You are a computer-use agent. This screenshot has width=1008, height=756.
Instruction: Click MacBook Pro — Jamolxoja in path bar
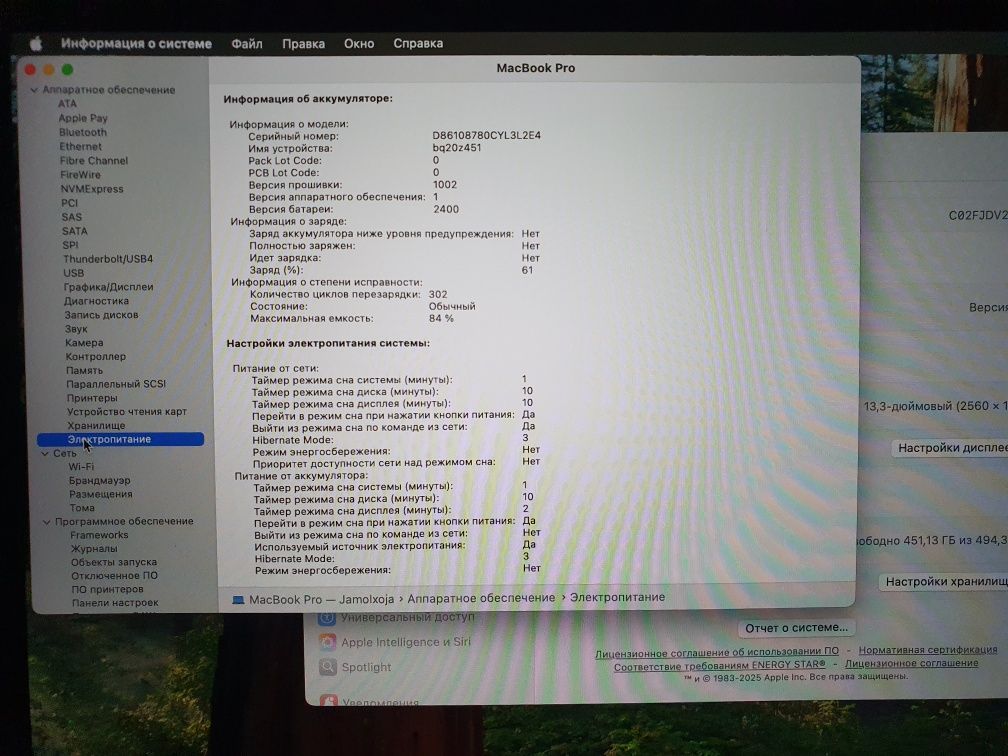(x=321, y=599)
